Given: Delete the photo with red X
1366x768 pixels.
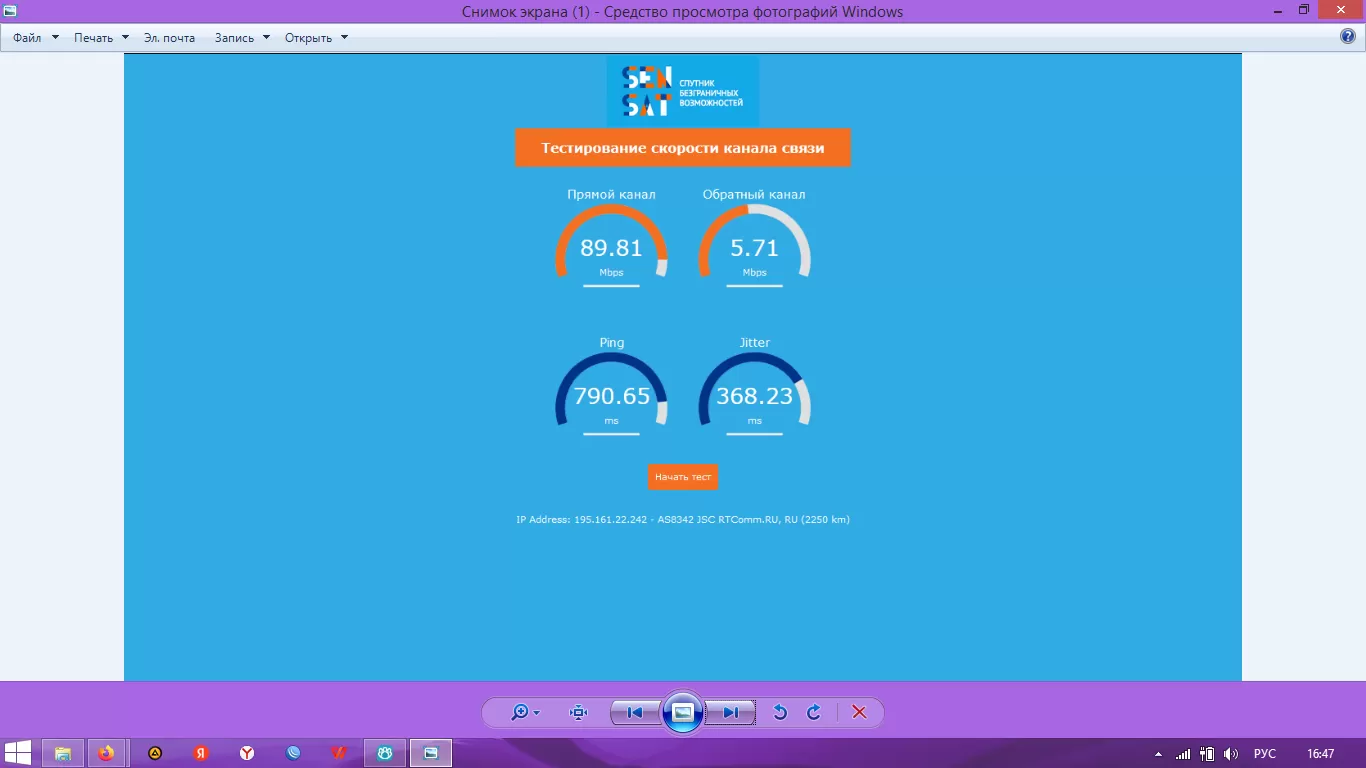Looking at the screenshot, I should coord(859,713).
